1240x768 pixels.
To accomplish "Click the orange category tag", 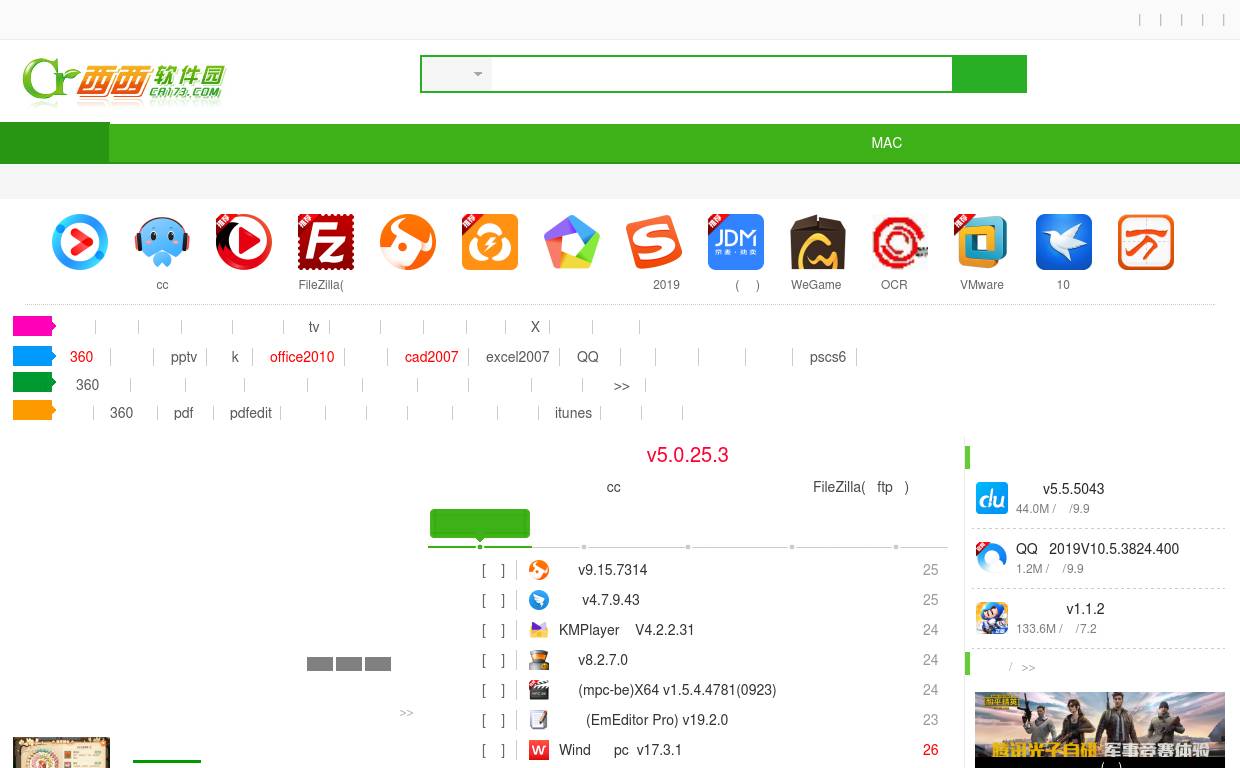I will 33,410.
